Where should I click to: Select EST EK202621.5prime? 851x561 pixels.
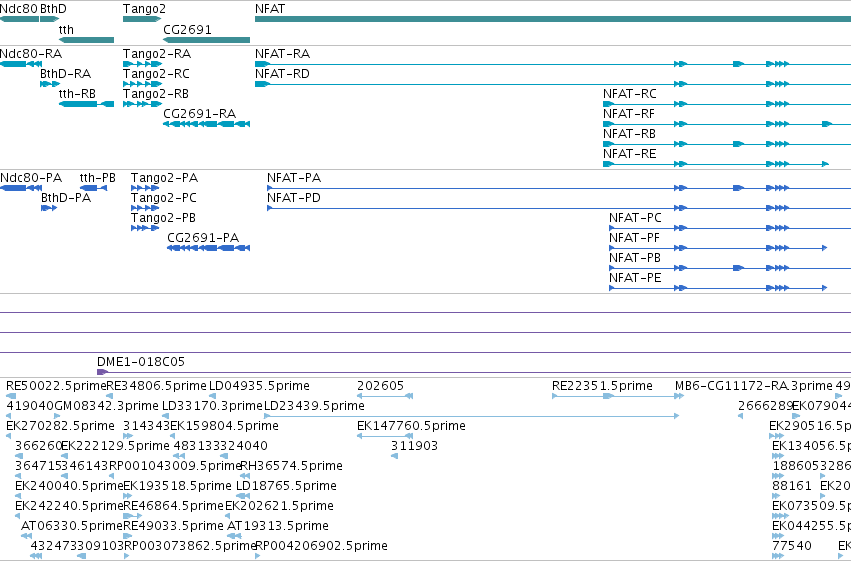coord(280,507)
